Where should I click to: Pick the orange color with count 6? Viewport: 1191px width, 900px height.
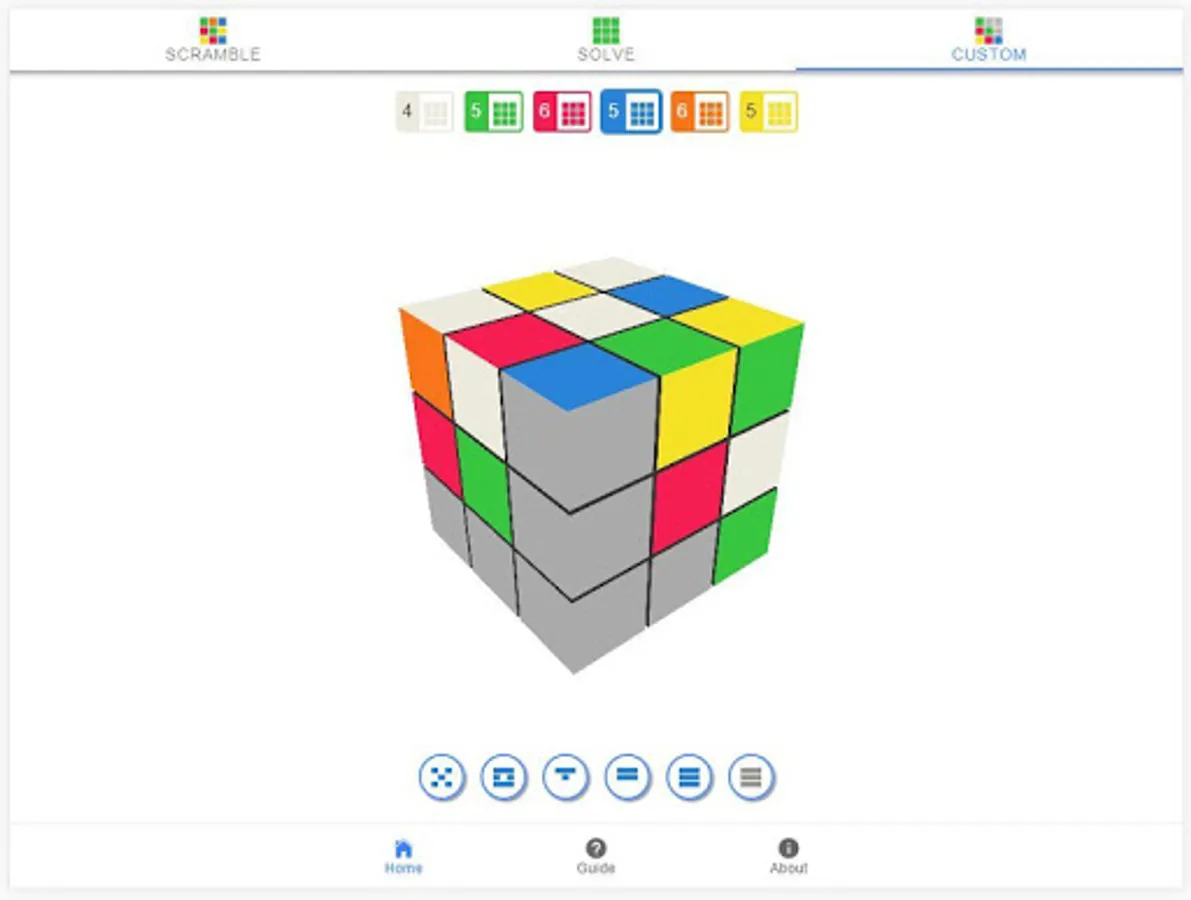tap(700, 112)
